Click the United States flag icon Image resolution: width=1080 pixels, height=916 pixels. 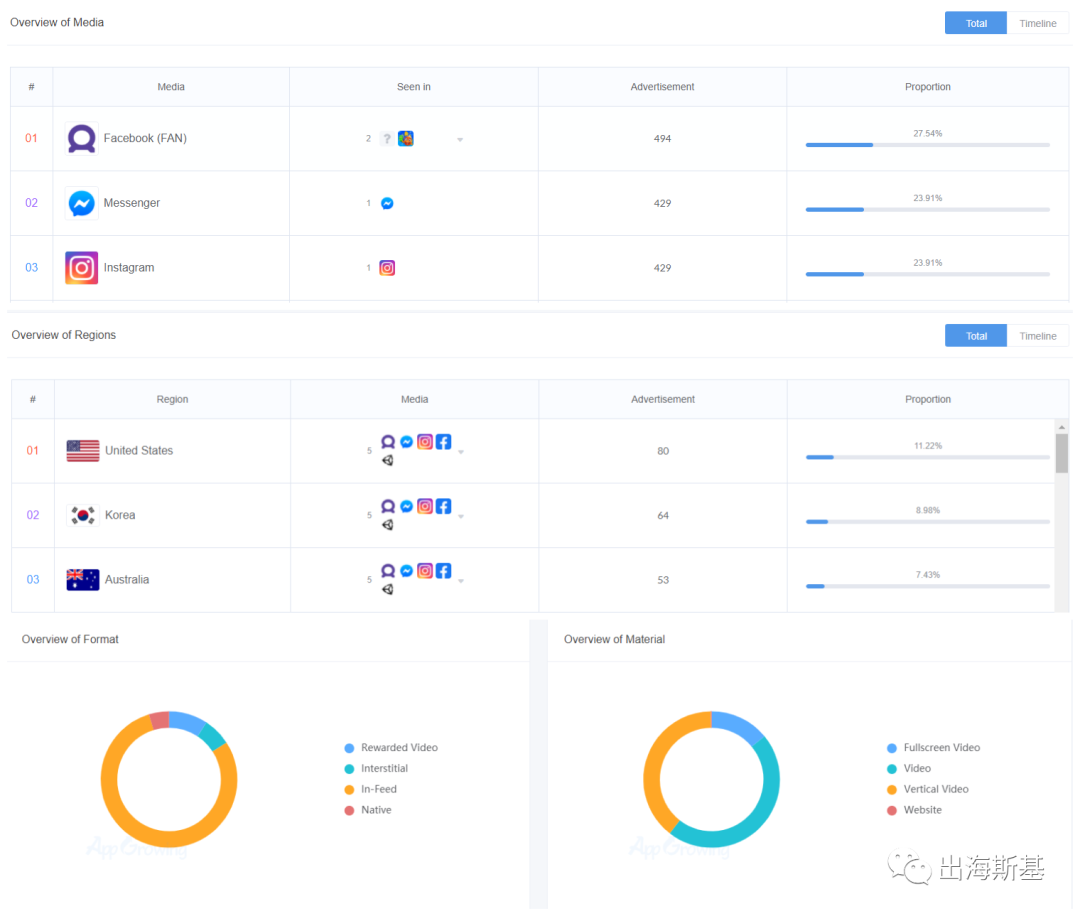click(83, 451)
